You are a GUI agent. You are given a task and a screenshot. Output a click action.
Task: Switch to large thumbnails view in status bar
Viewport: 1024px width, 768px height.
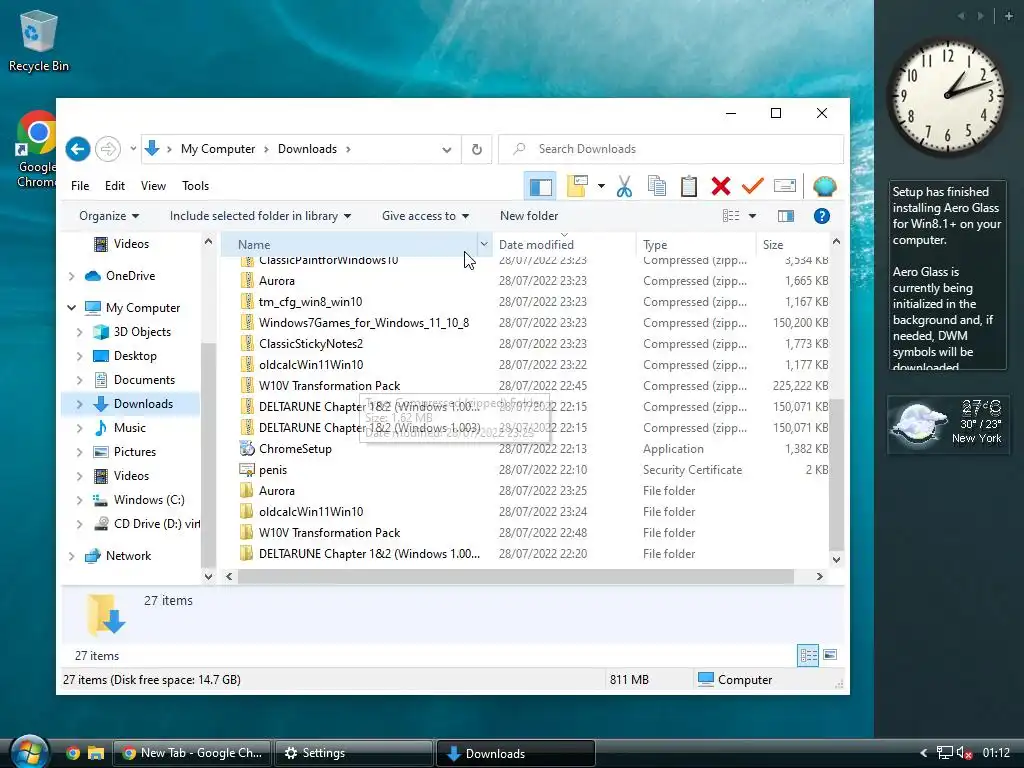pos(830,655)
